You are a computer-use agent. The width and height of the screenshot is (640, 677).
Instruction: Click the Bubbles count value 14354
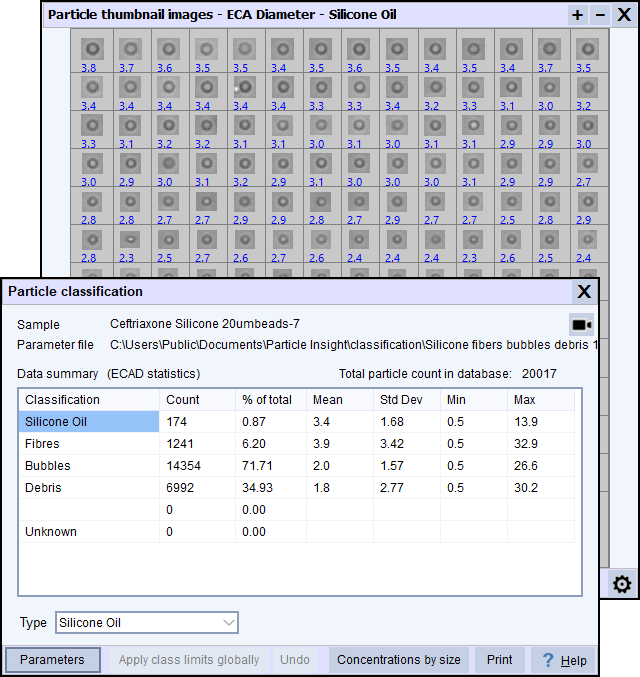tap(184, 465)
